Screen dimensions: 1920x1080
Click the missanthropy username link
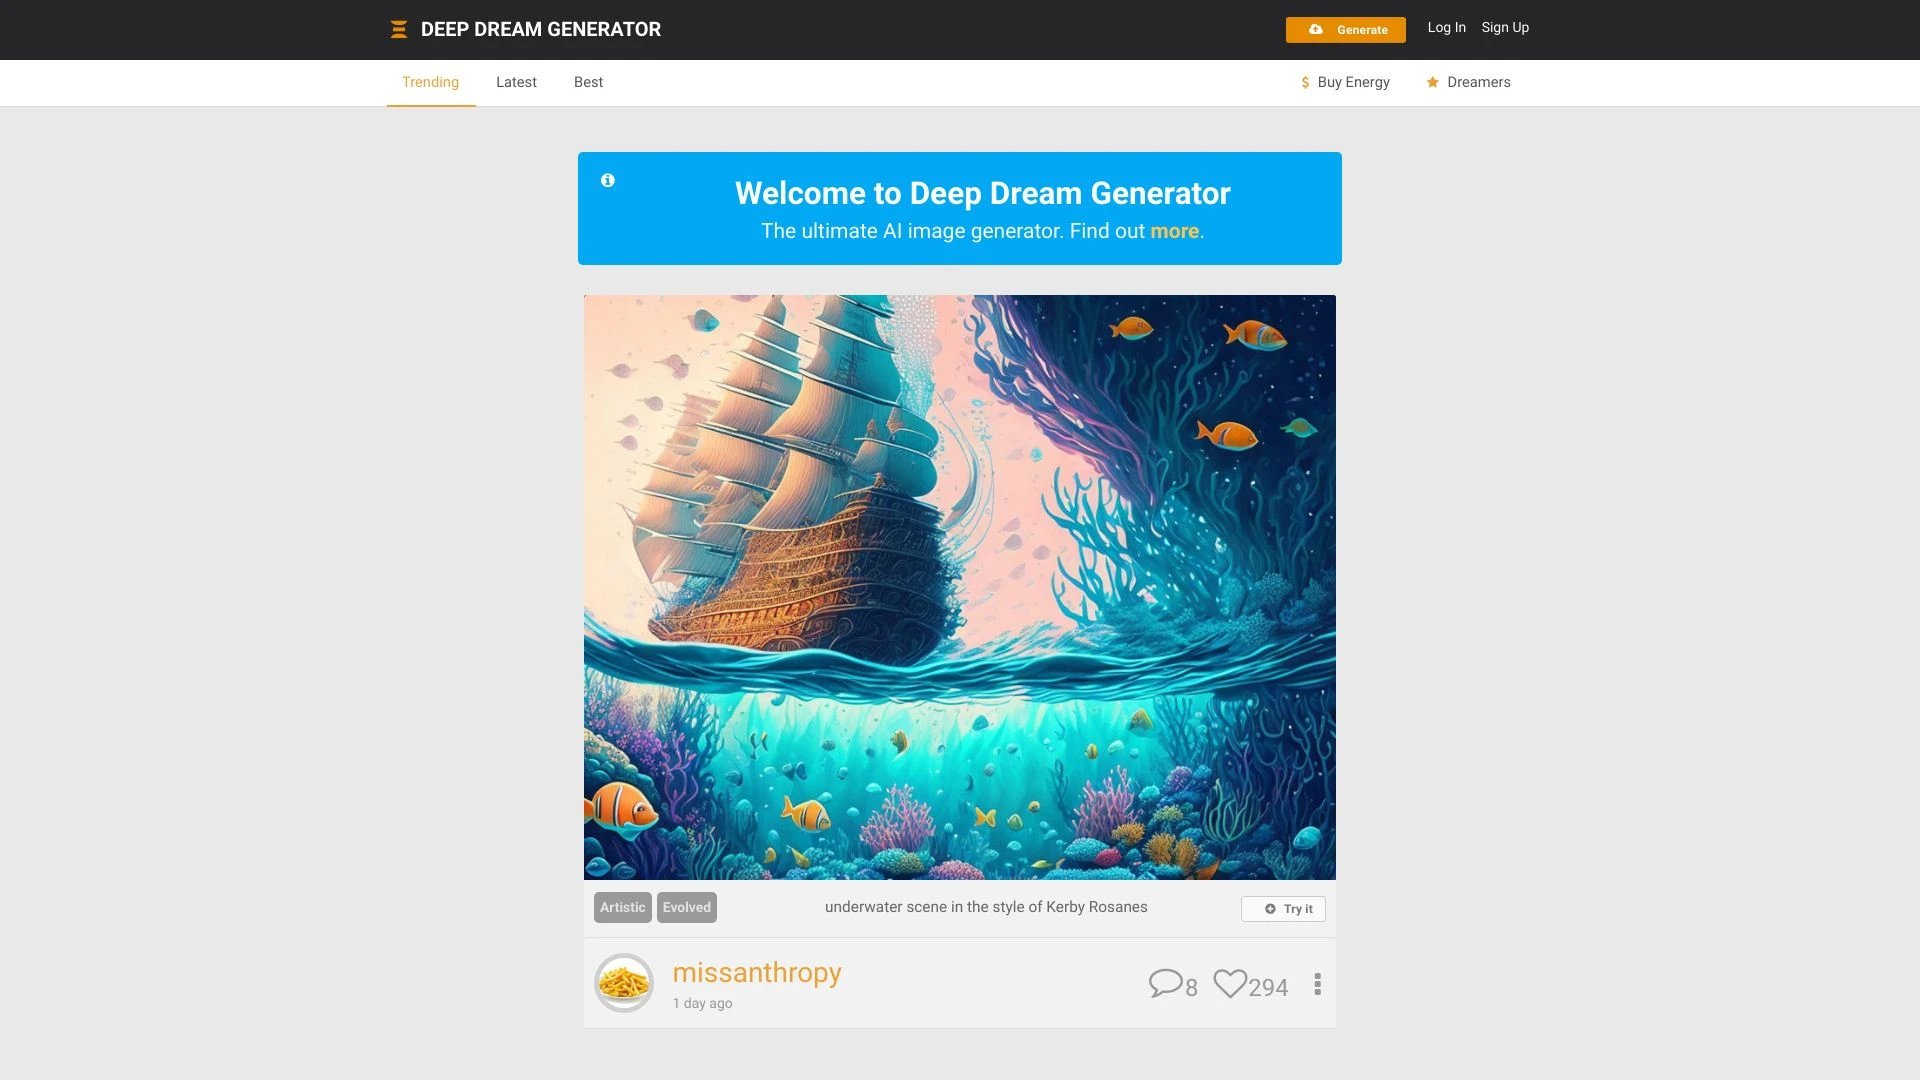pos(756,971)
